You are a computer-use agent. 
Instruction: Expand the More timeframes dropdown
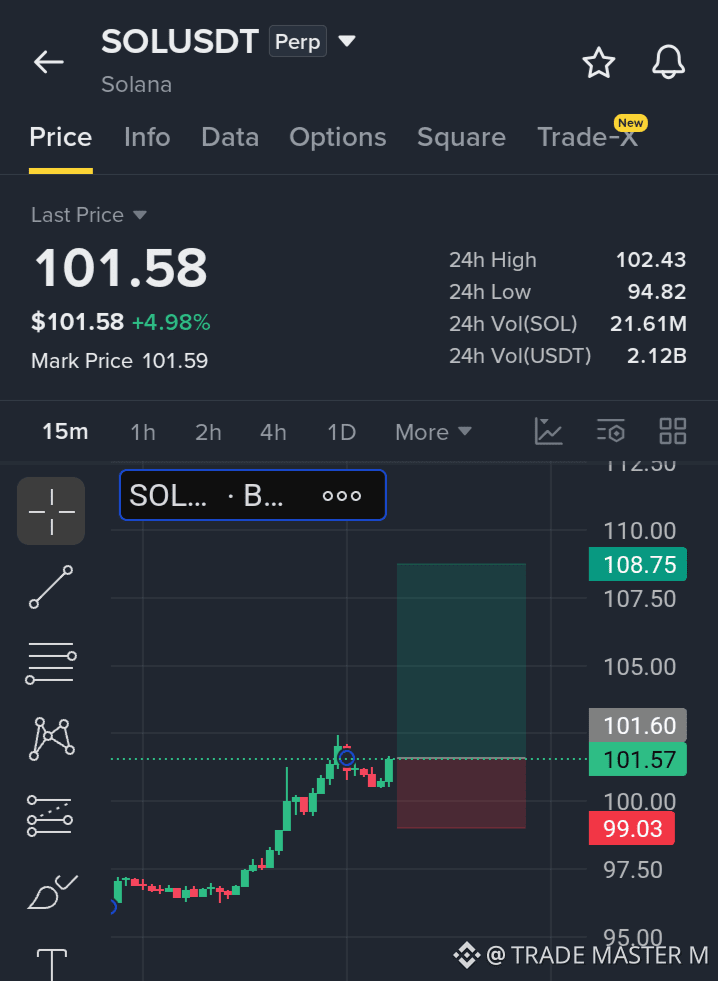(x=433, y=432)
